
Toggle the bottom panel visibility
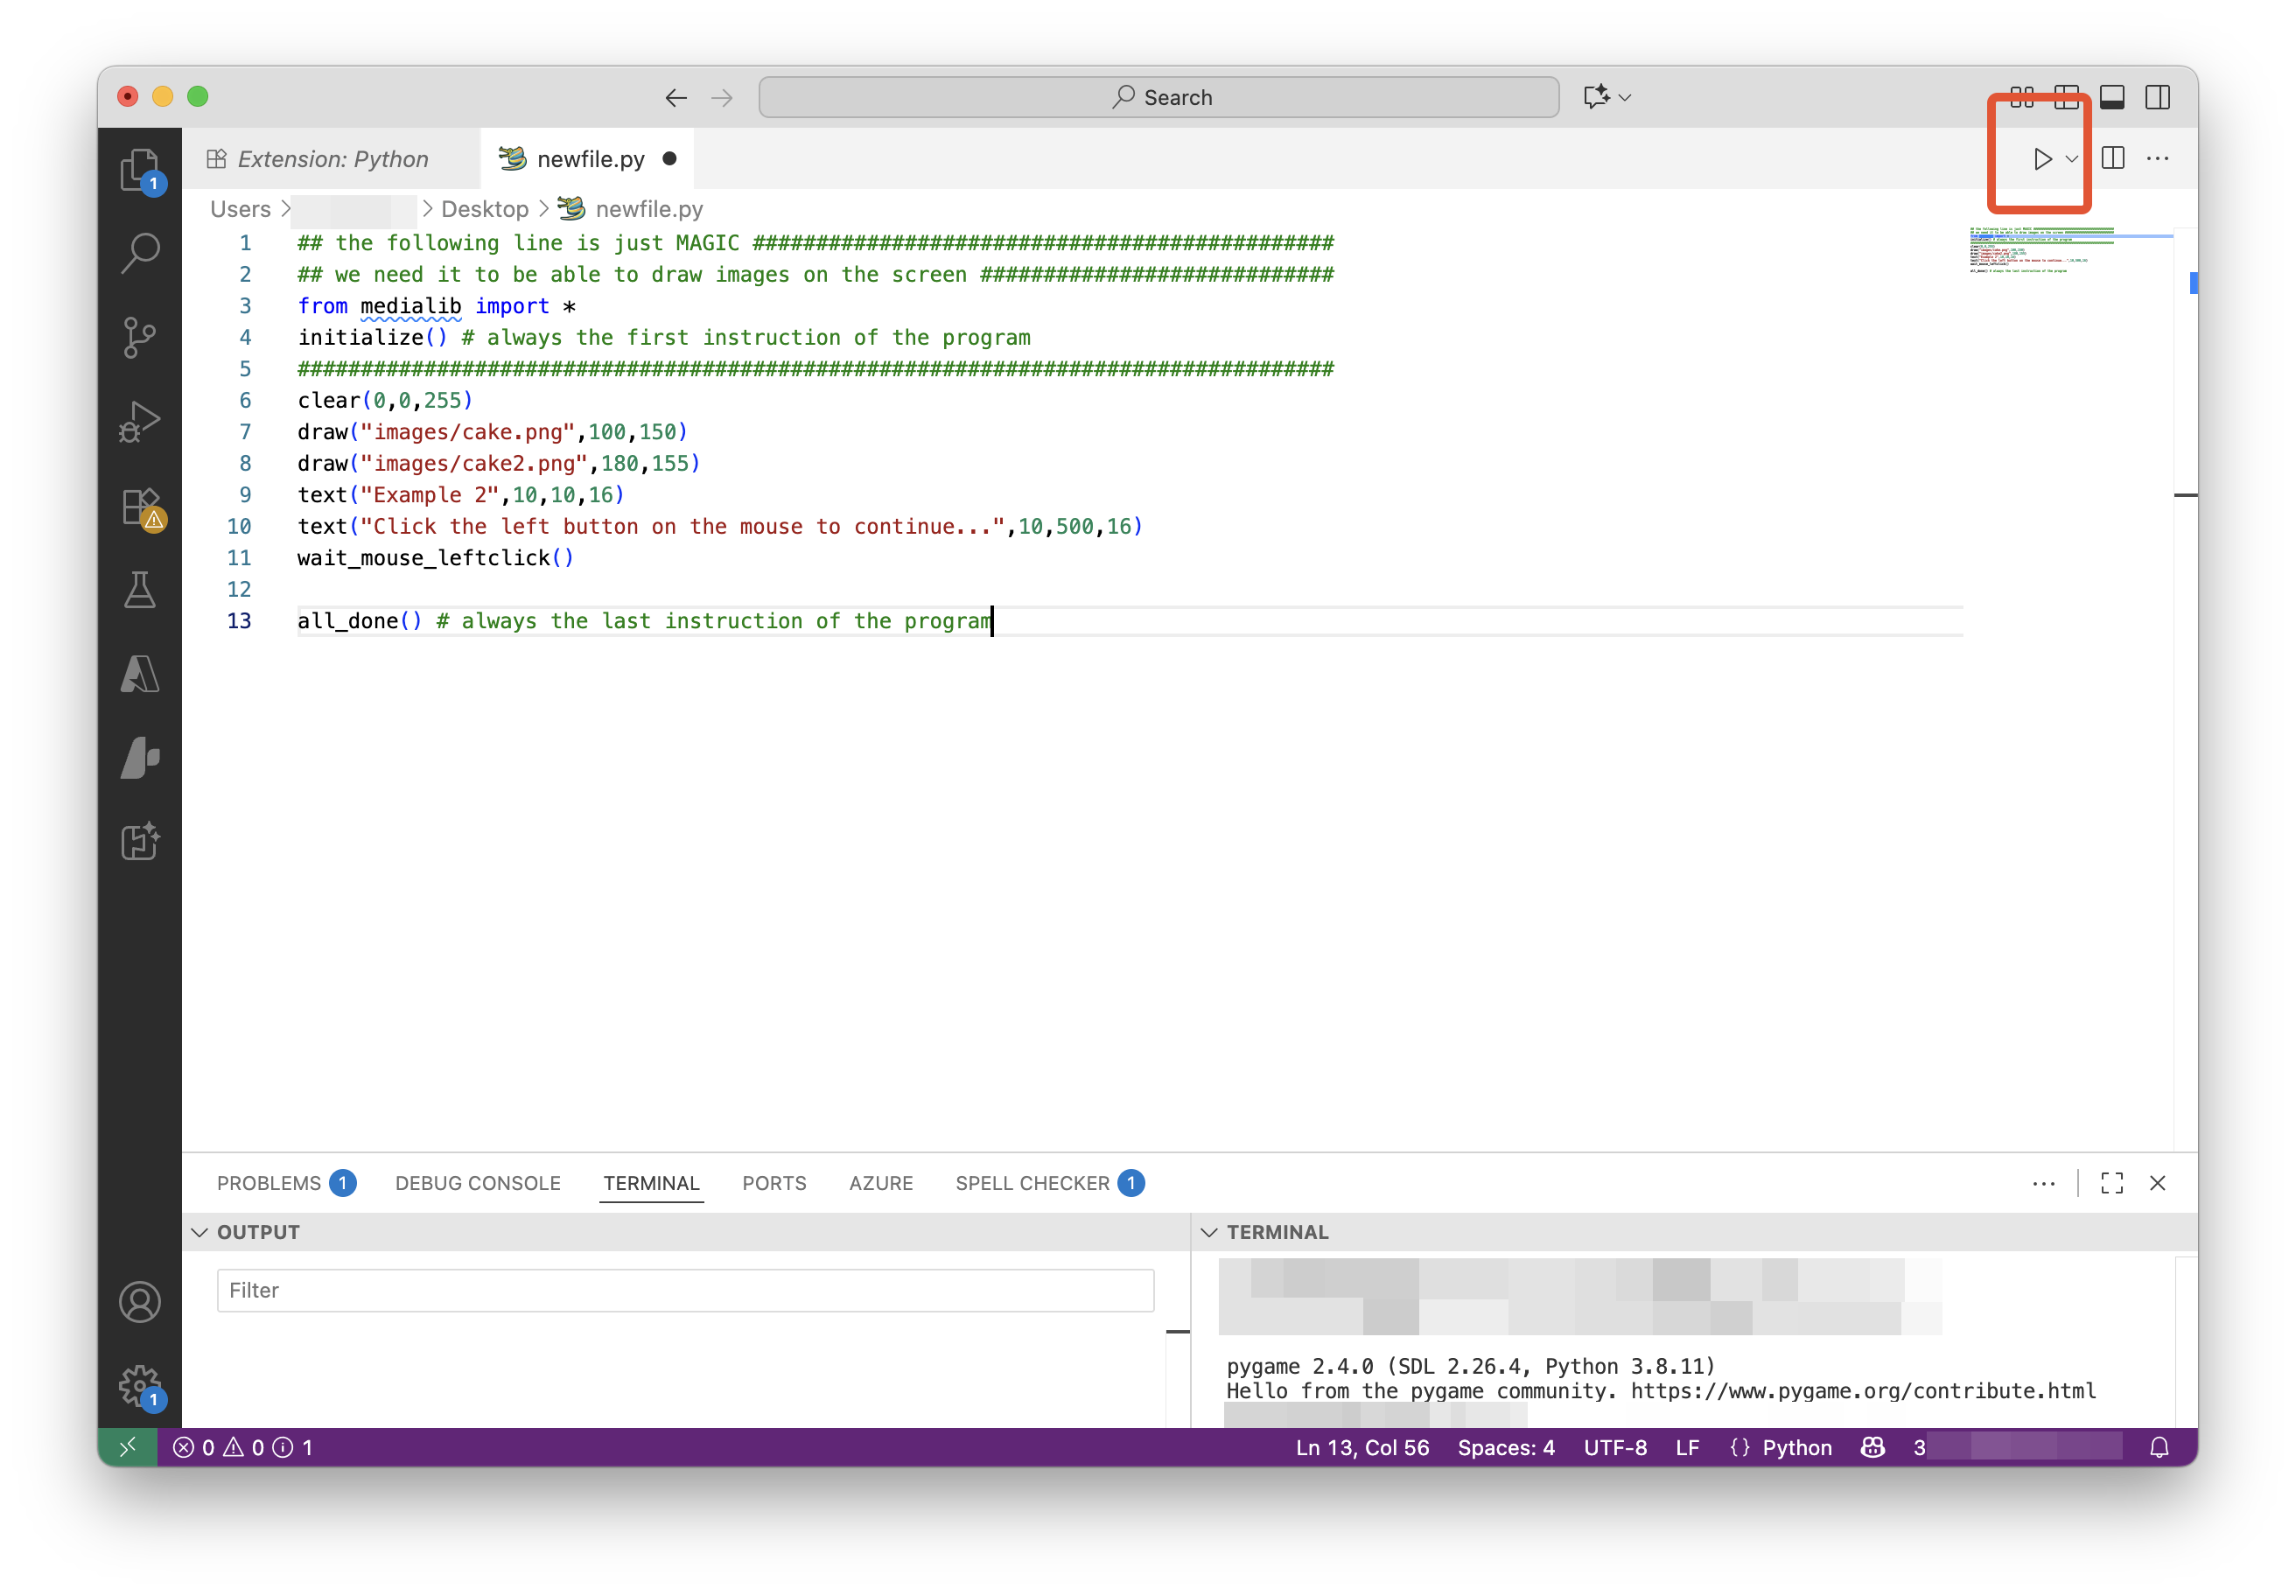(2111, 97)
